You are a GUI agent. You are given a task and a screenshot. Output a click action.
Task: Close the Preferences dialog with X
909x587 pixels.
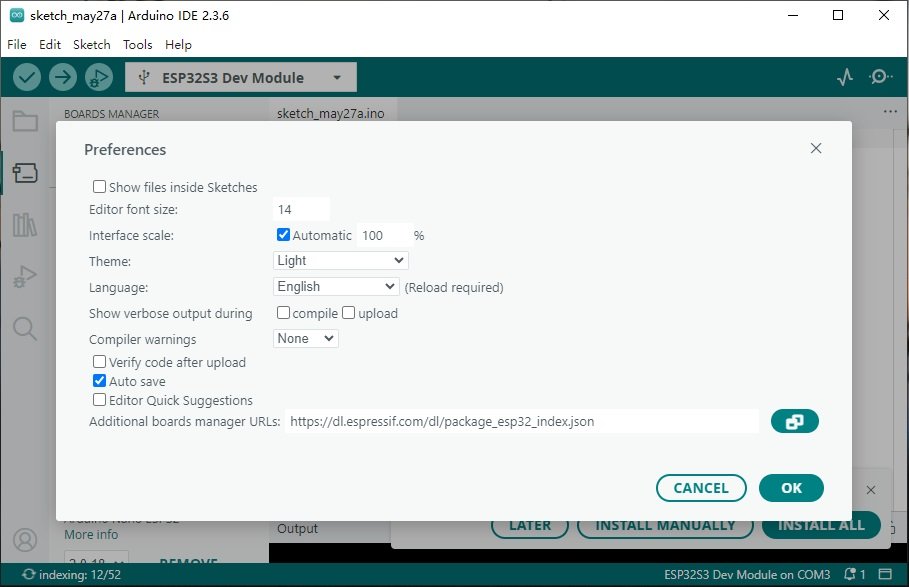click(816, 148)
